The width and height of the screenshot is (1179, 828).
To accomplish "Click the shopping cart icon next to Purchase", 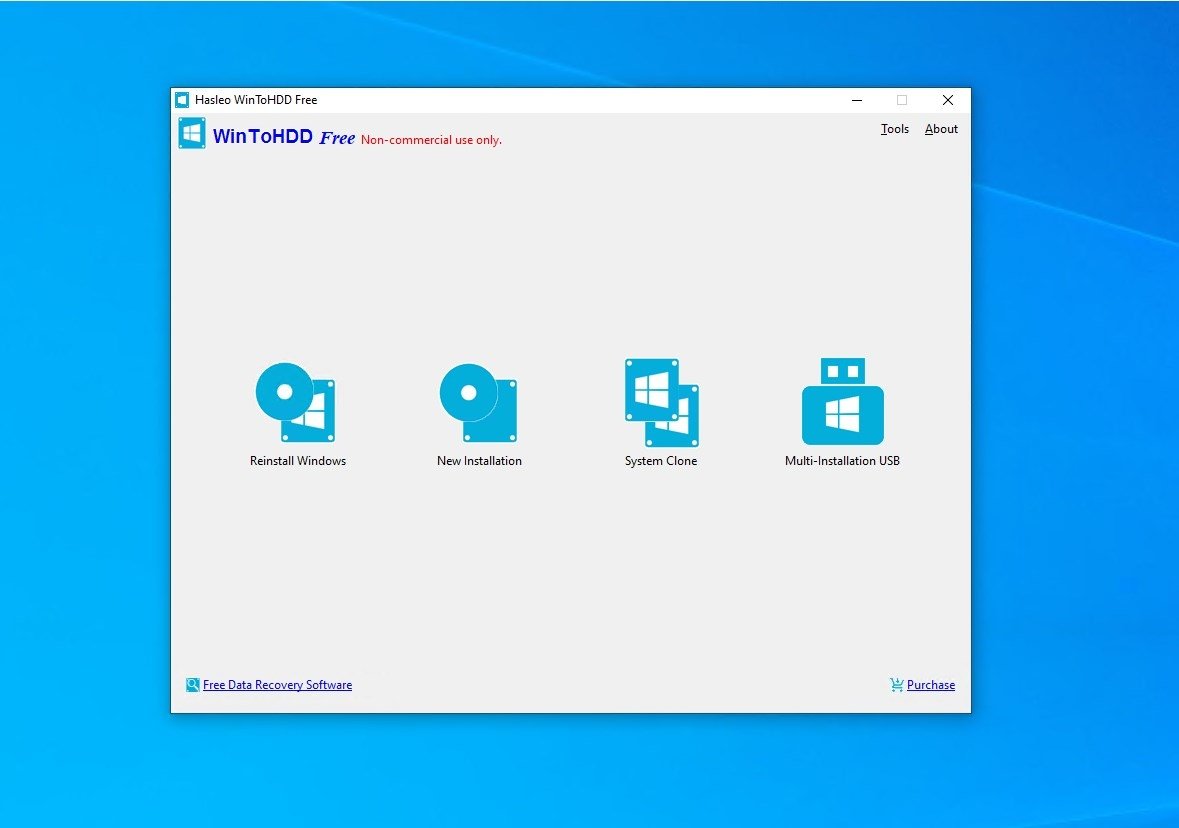I will (x=896, y=684).
